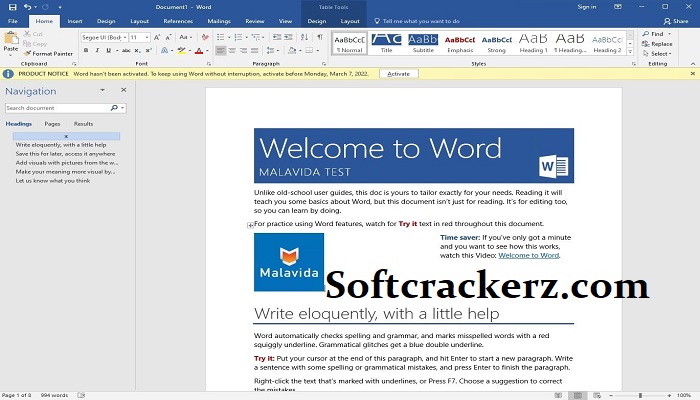Select the Format Painter tool
700x400 pixels.
point(48,54)
